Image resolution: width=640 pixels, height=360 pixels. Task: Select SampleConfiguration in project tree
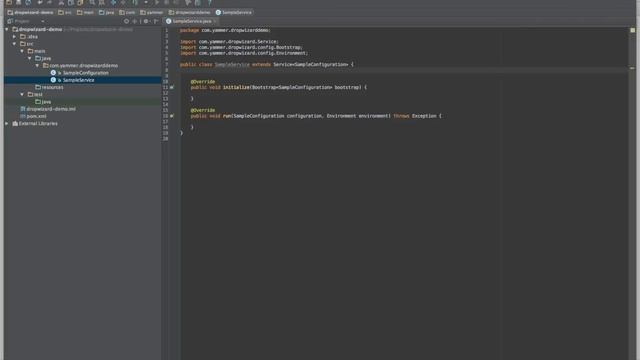pos(86,73)
